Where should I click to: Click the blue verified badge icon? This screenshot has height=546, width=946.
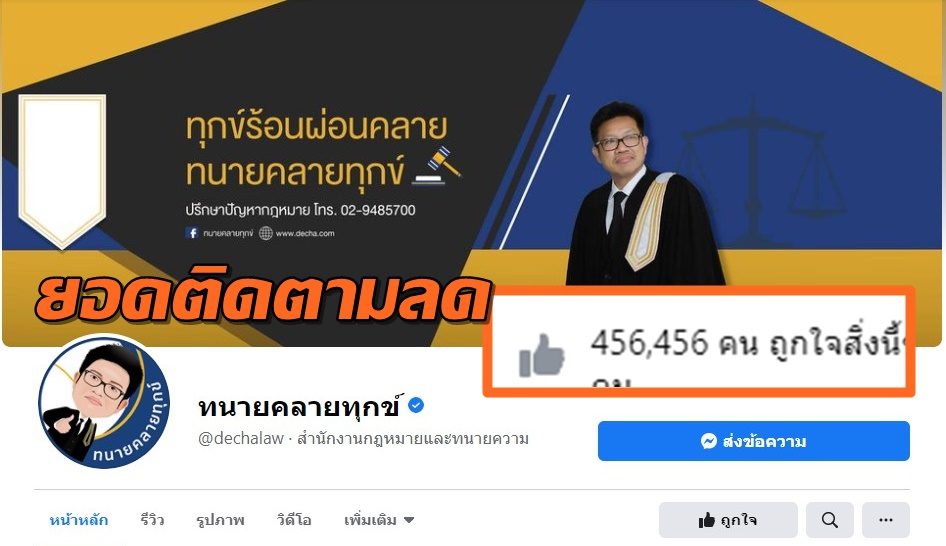click(x=416, y=405)
